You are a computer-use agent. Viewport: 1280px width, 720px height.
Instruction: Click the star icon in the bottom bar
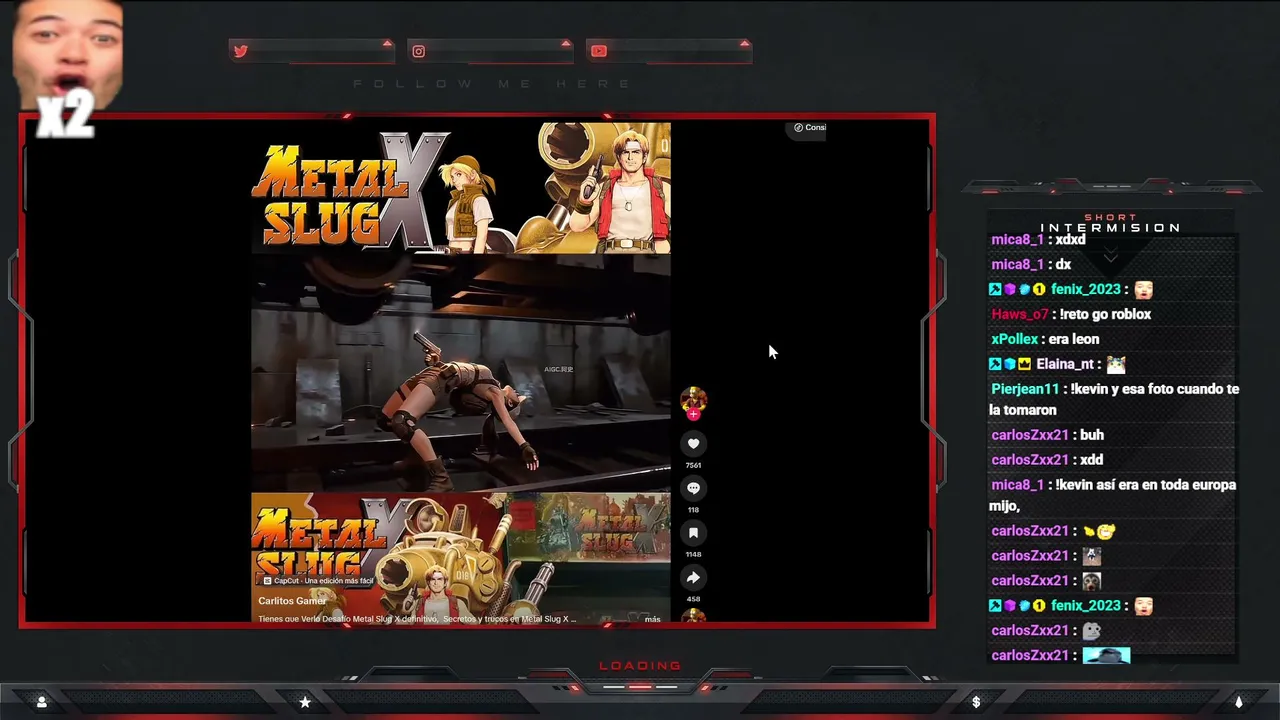(305, 702)
